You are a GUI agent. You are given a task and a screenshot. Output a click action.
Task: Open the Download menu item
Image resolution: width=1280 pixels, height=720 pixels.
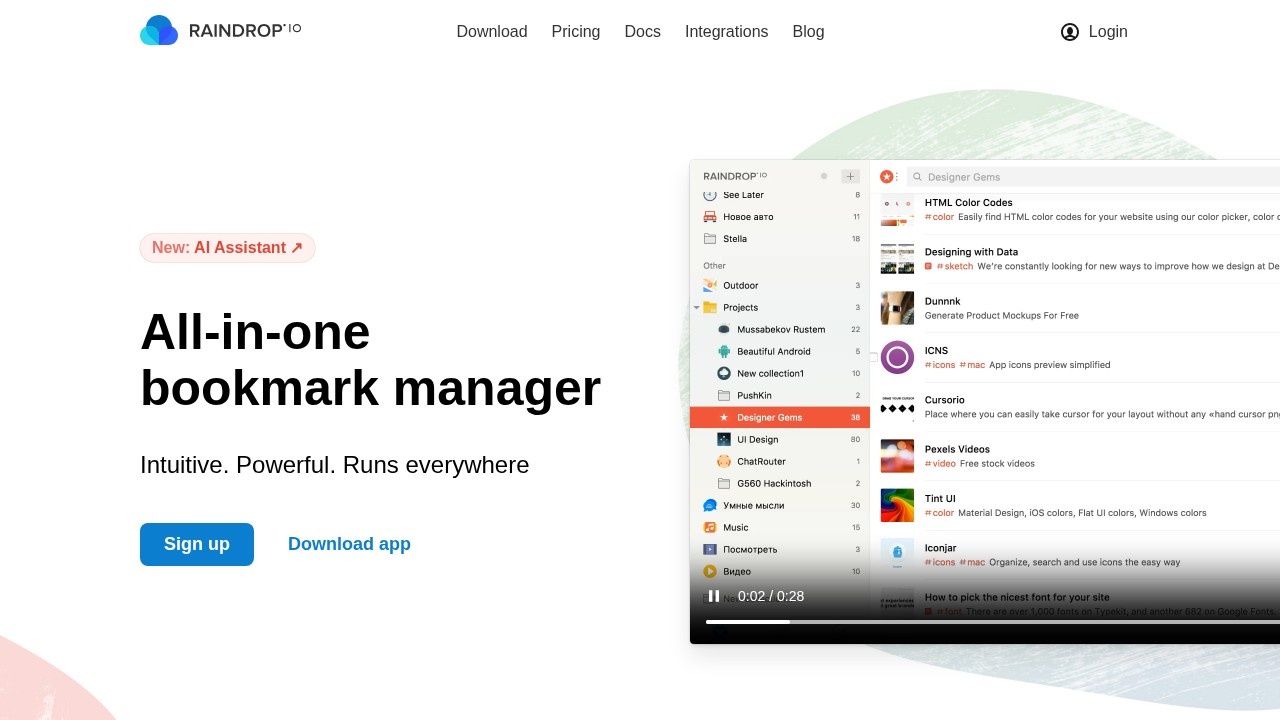pyautogui.click(x=492, y=32)
